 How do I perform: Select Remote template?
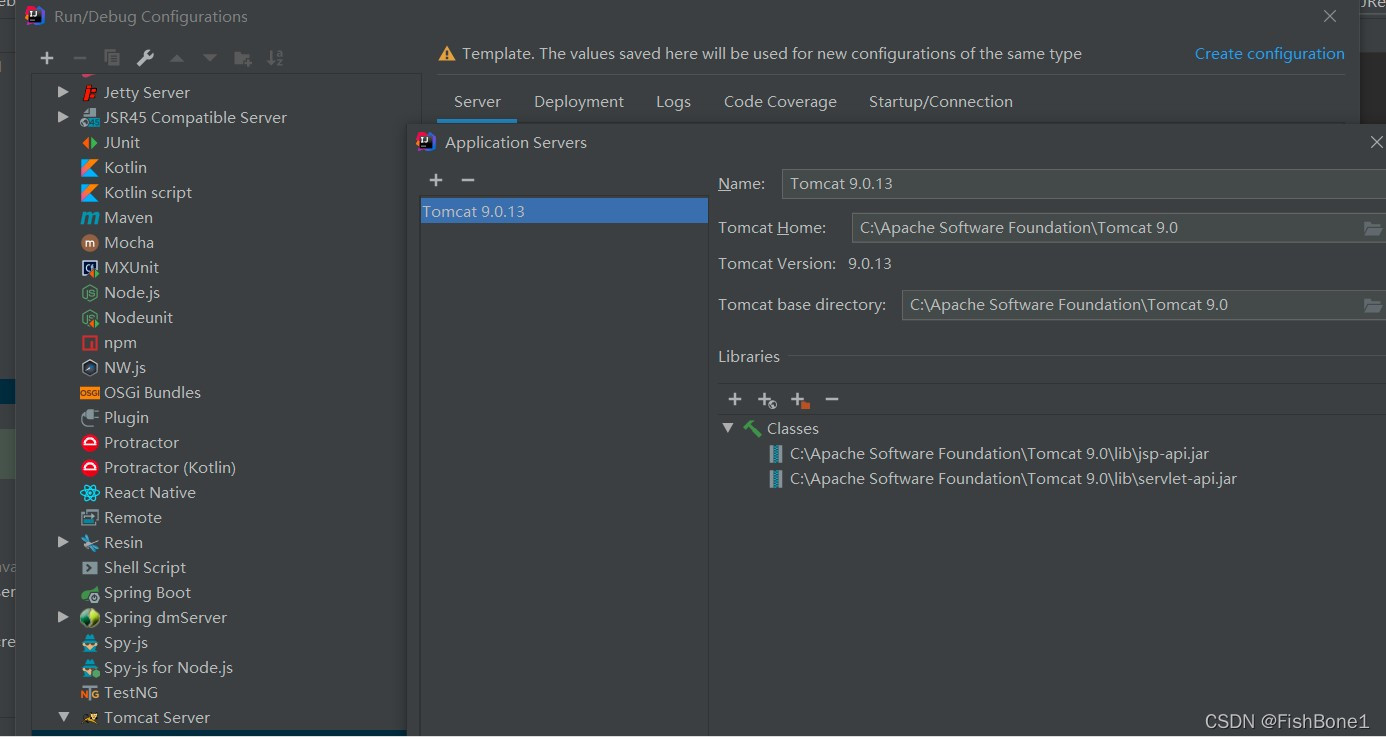(x=132, y=517)
